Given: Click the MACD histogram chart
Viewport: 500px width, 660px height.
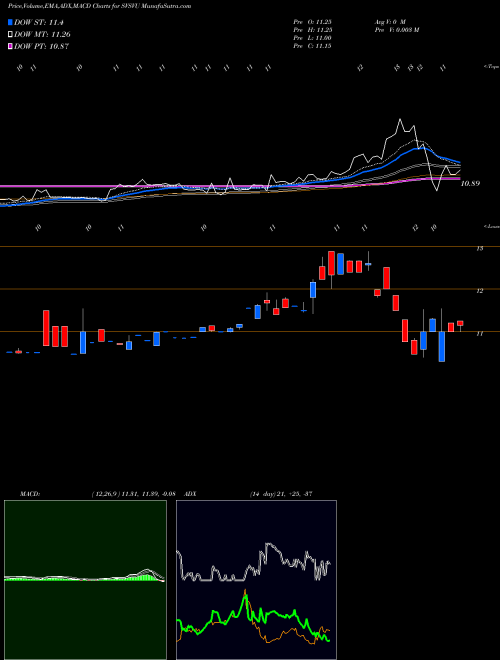Looking at the screenshot, I should pos(85,580).
